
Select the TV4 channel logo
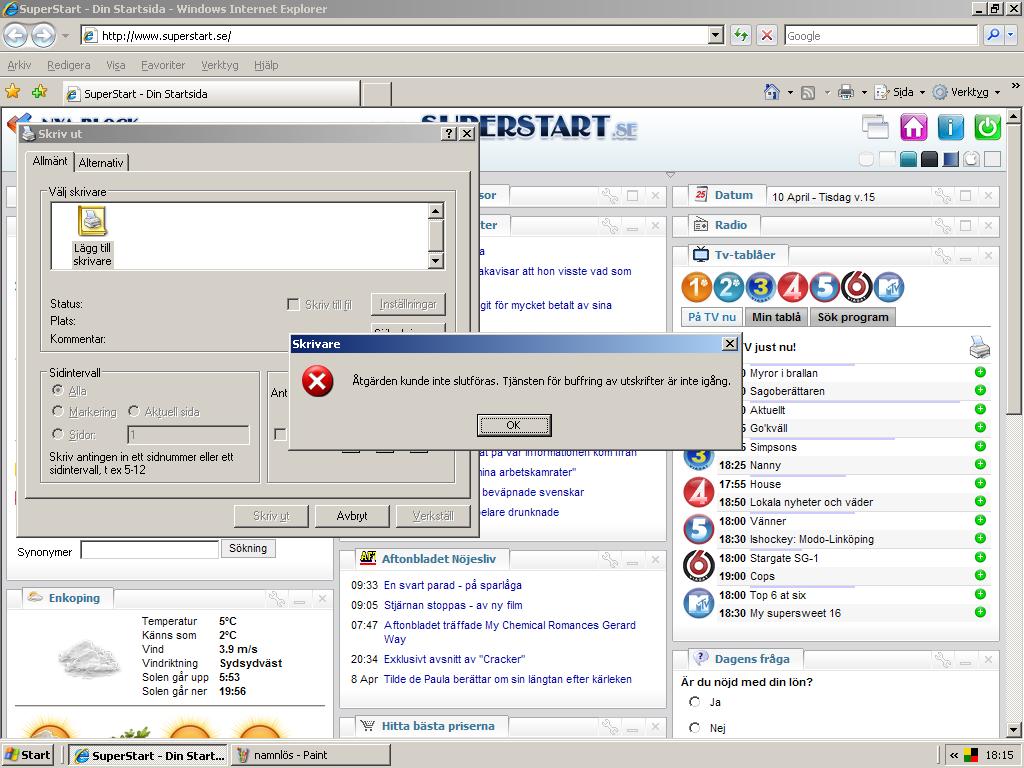click(792, 287)
